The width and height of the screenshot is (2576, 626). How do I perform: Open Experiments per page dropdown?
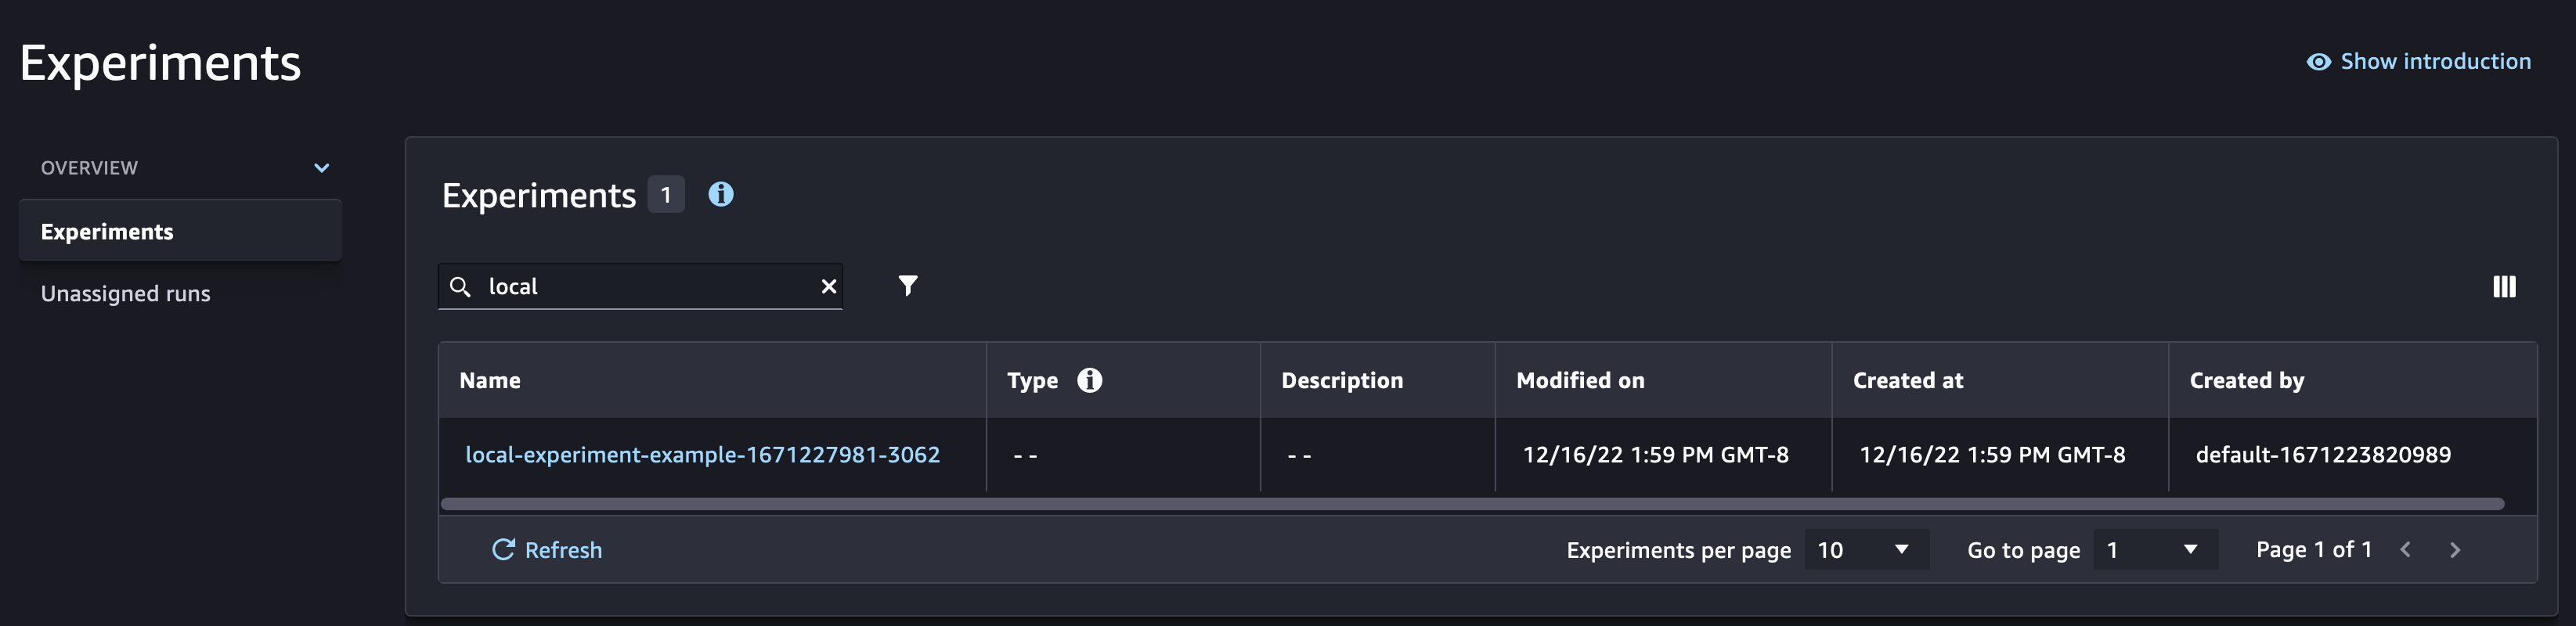1866,550
